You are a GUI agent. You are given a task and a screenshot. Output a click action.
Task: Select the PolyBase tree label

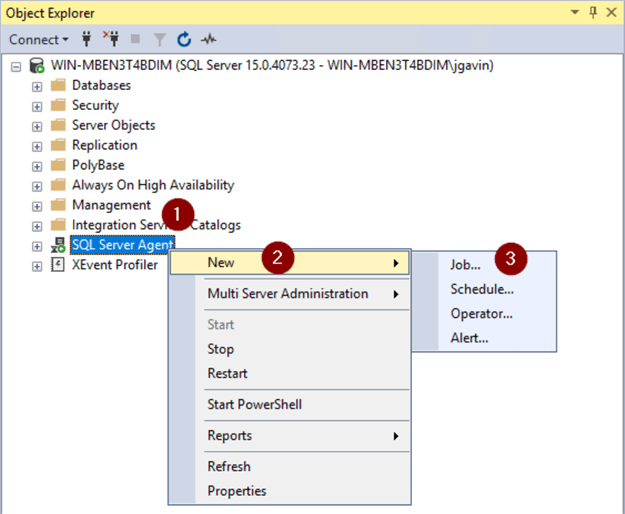pyautogui.click(x=98, y=165)
